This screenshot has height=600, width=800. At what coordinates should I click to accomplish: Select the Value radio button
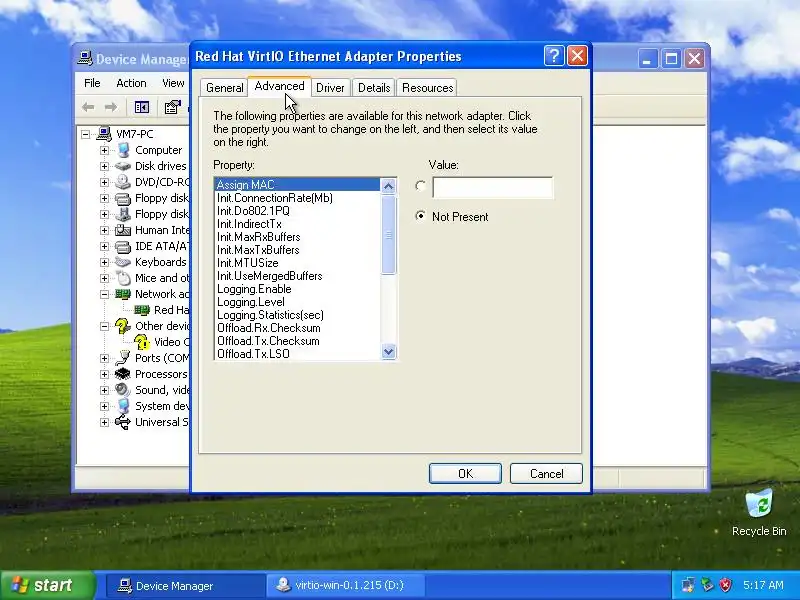[420, 186]
